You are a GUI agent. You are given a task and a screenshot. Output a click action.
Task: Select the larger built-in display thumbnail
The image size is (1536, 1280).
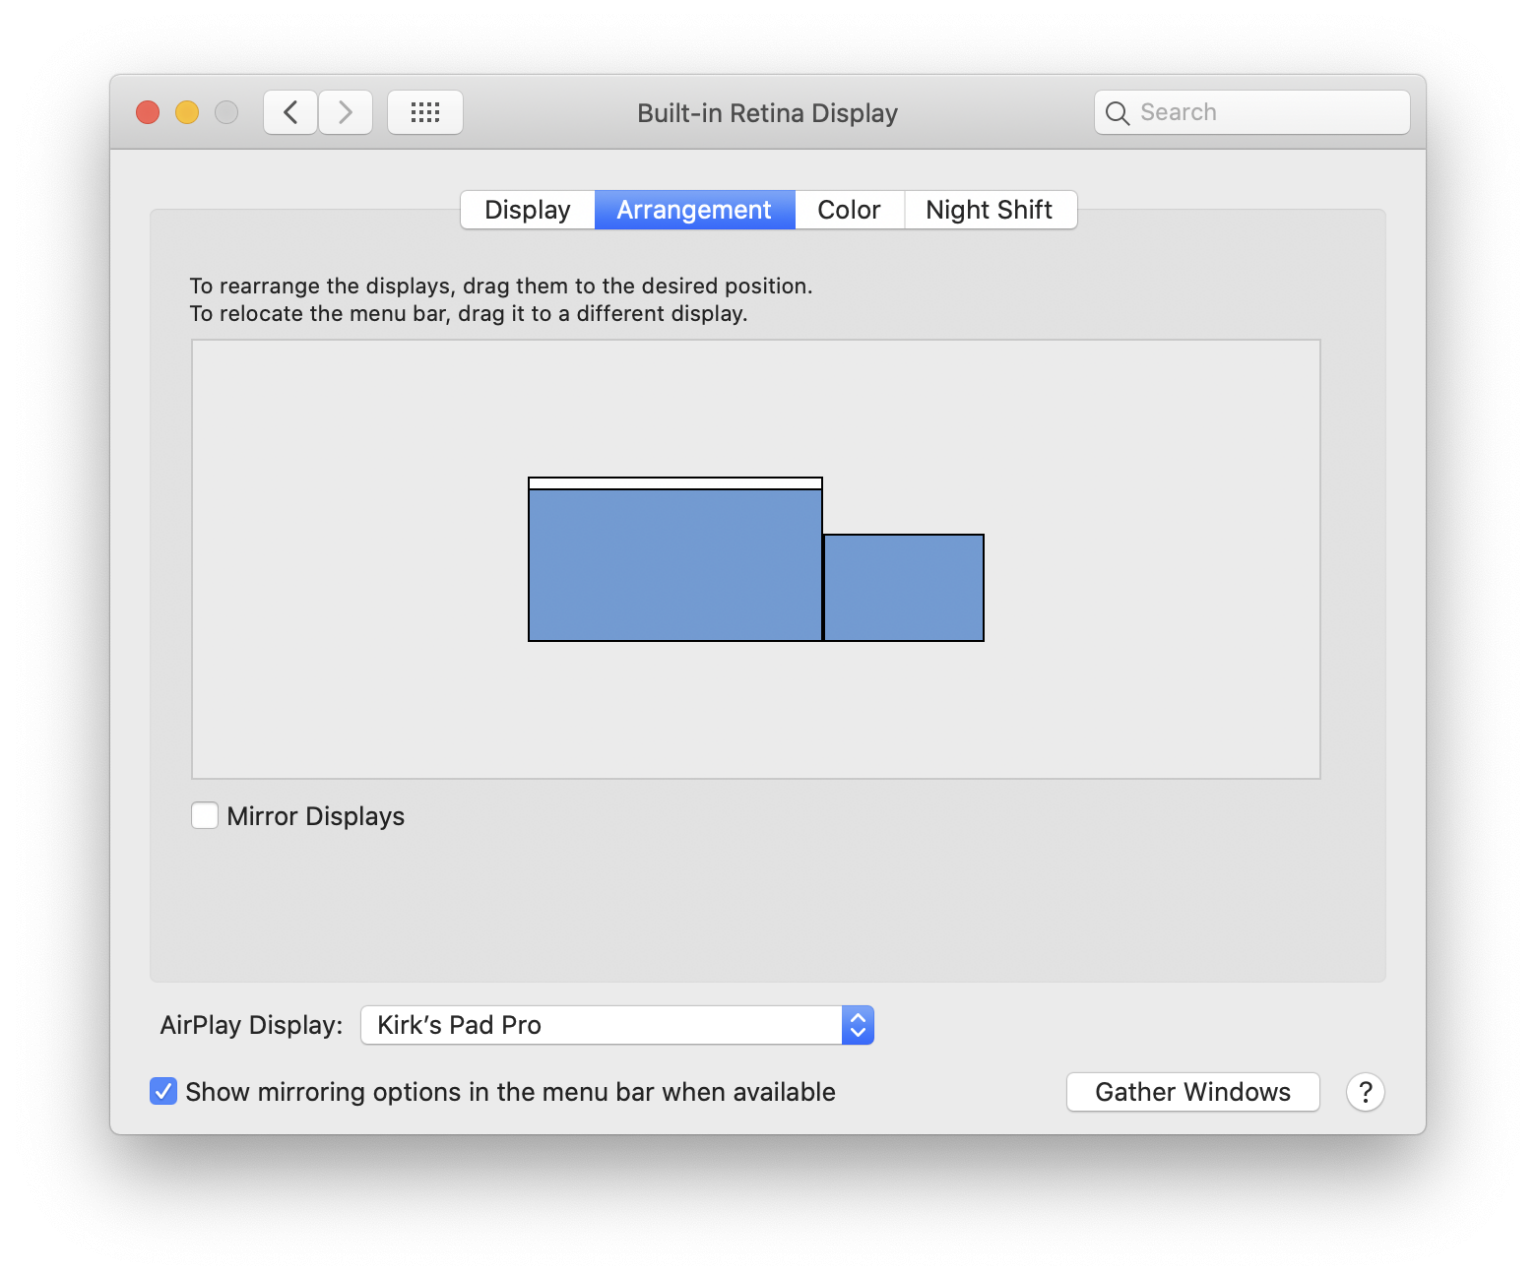[675, 565]
